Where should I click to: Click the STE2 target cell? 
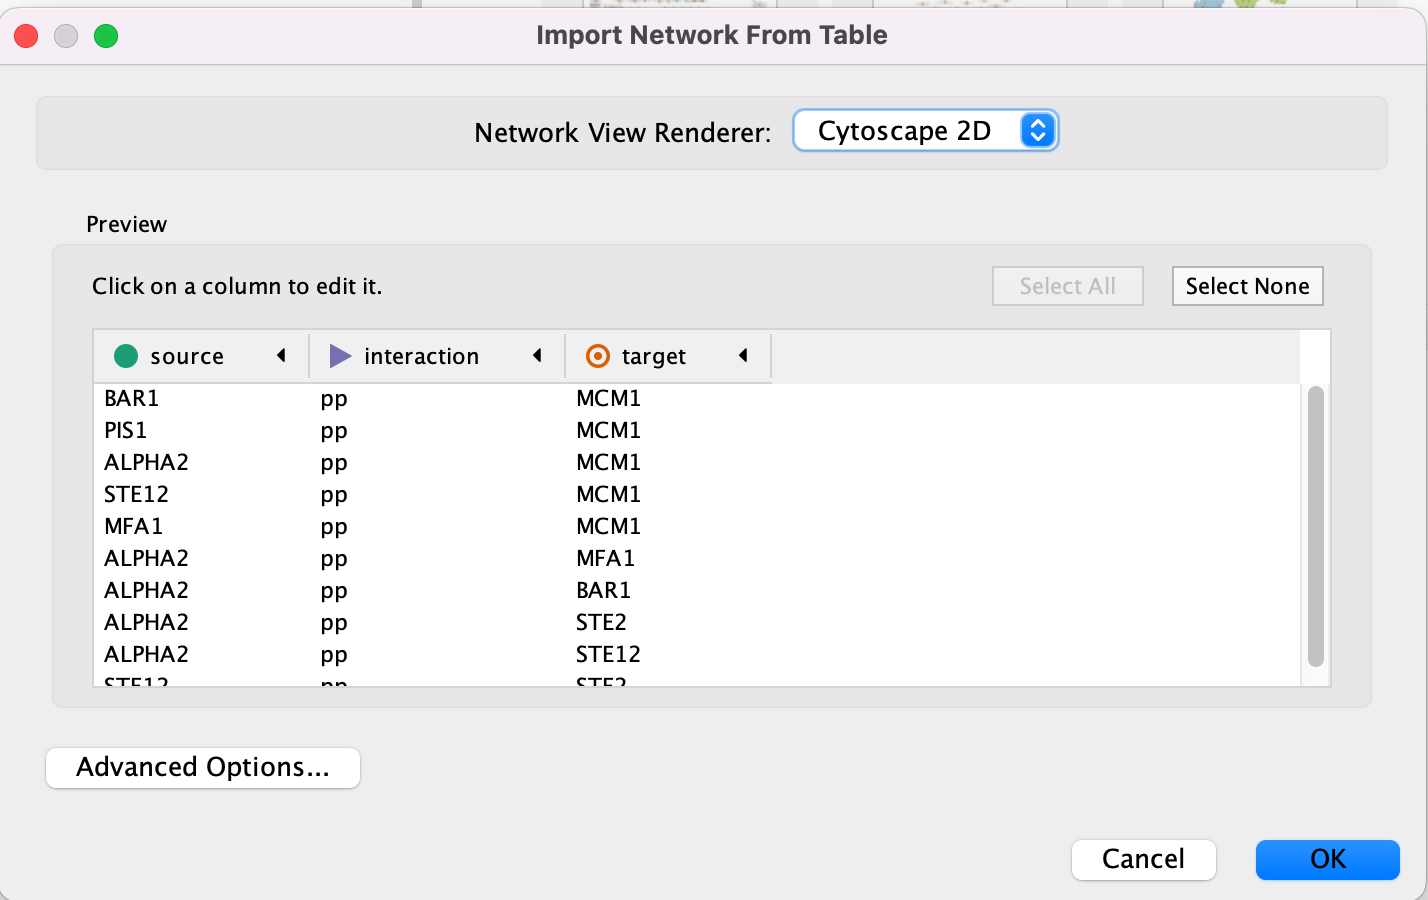[601, 622]
